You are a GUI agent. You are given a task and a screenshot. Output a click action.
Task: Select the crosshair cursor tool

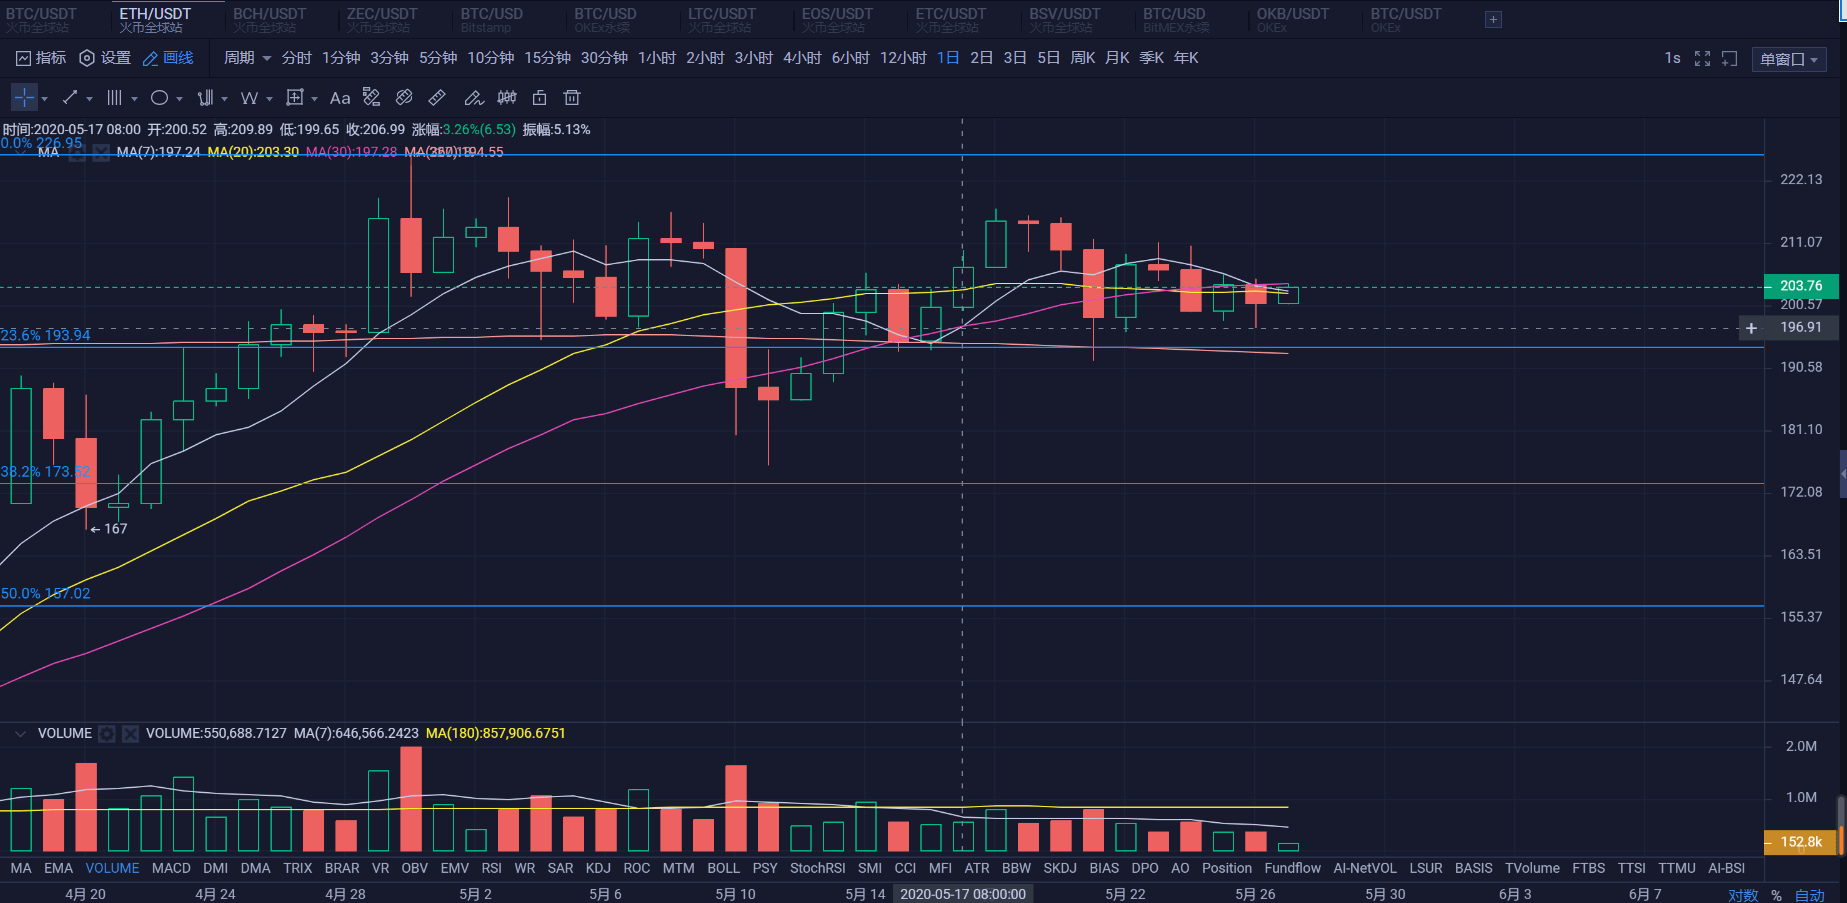point(24,97)
